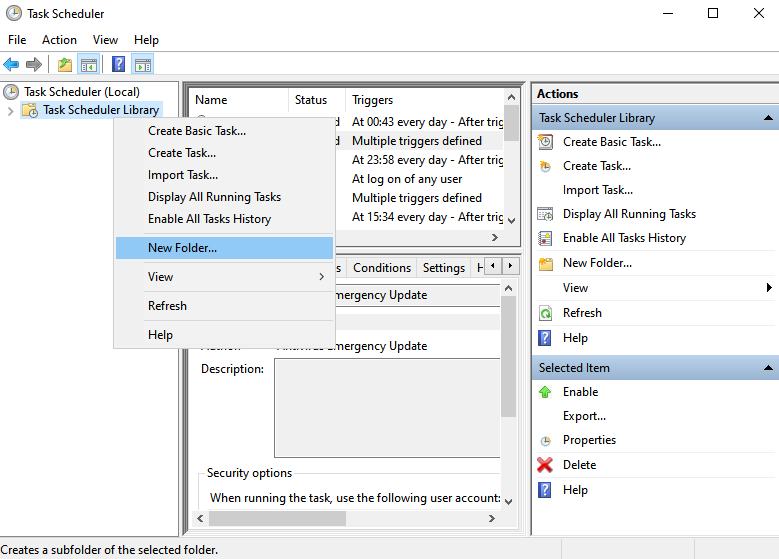
Task: Switch to the Conditions tab
Action: click(381, 268)
